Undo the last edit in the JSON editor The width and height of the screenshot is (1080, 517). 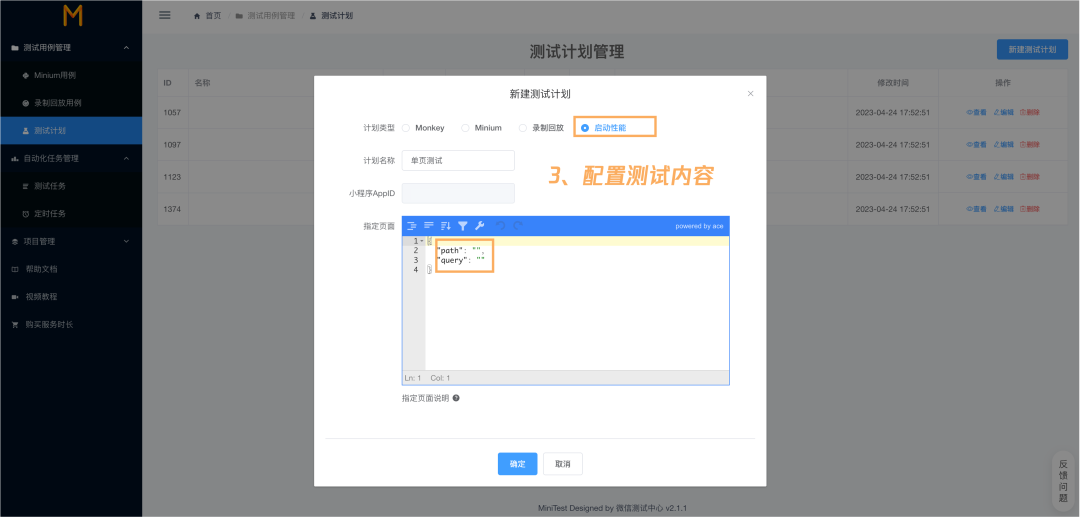tap(501, 226)
